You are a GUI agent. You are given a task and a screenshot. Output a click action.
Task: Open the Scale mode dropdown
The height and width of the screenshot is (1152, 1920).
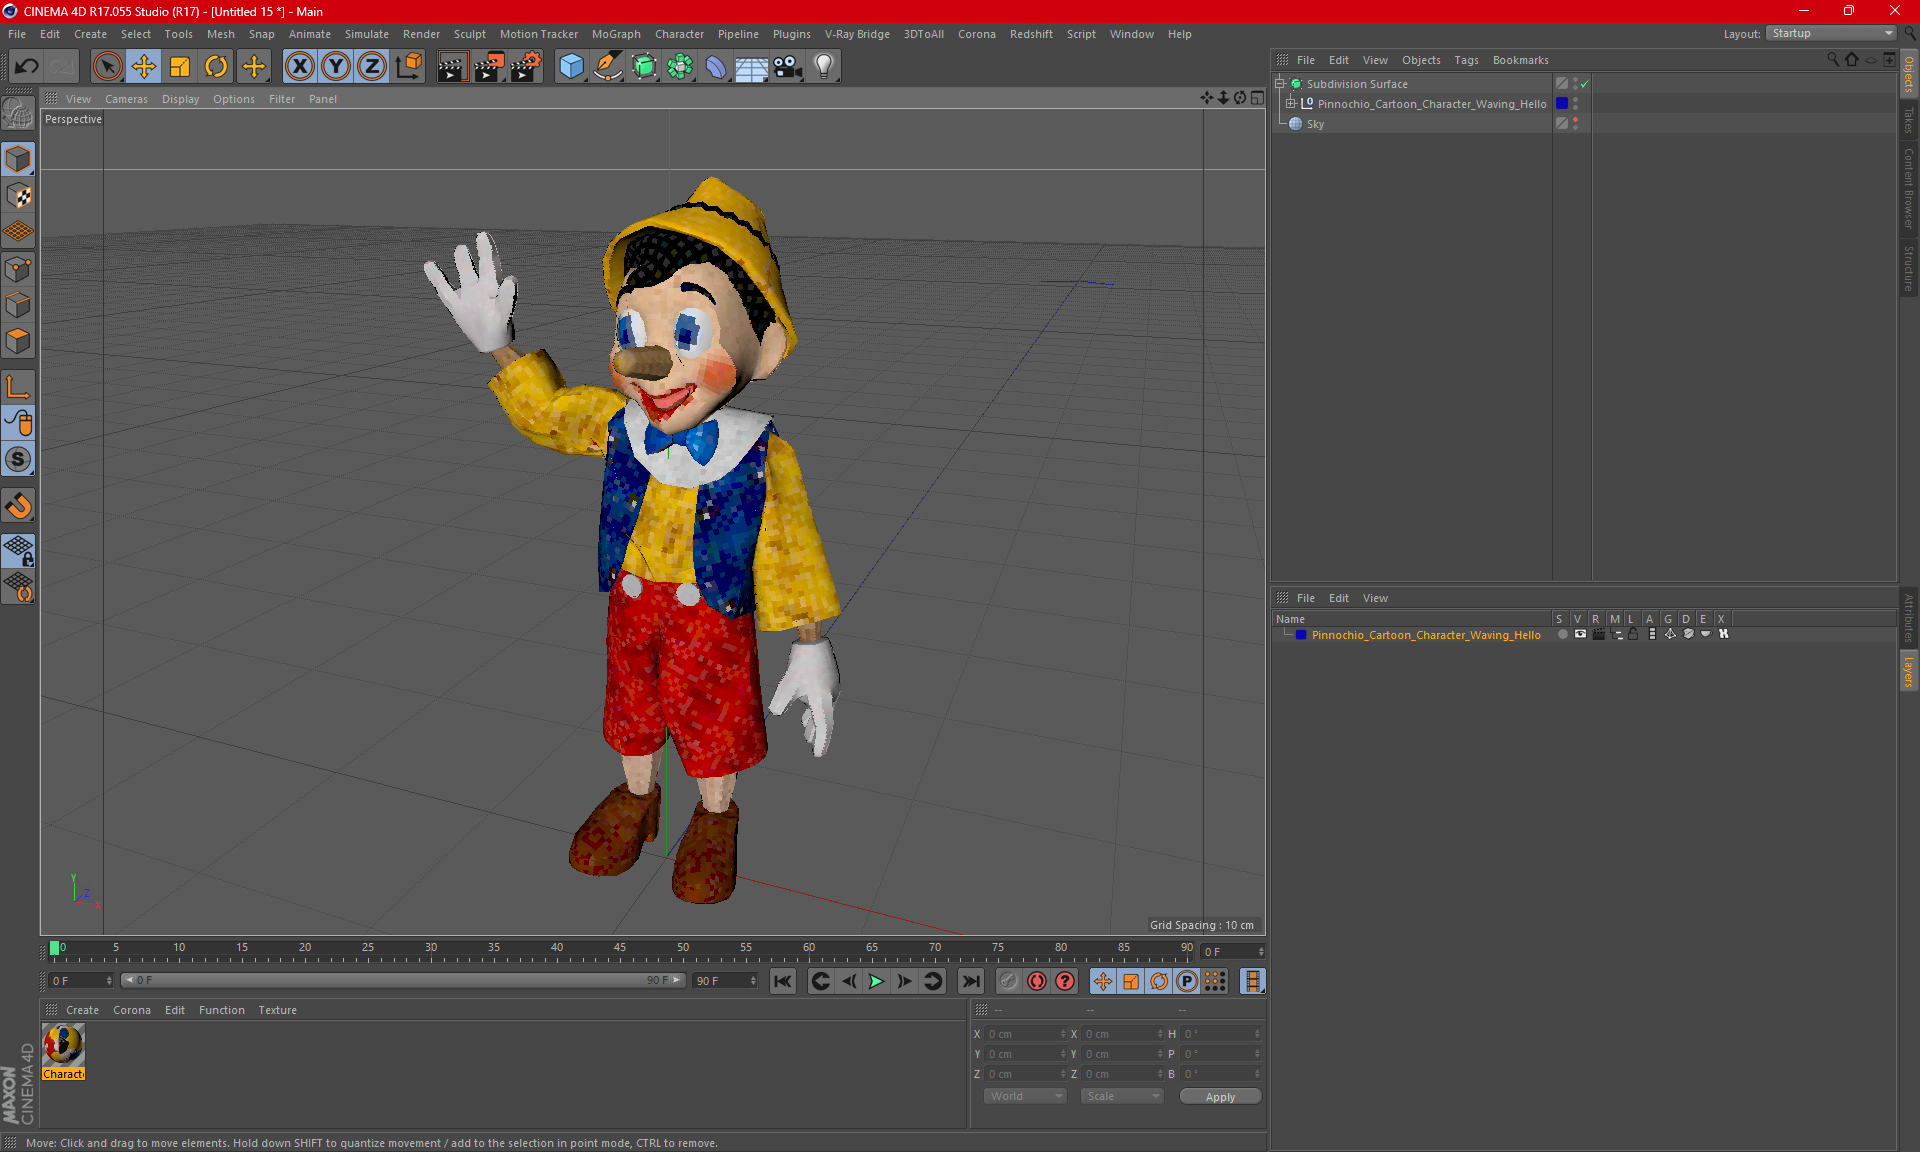click(x=1122, y=1096)
